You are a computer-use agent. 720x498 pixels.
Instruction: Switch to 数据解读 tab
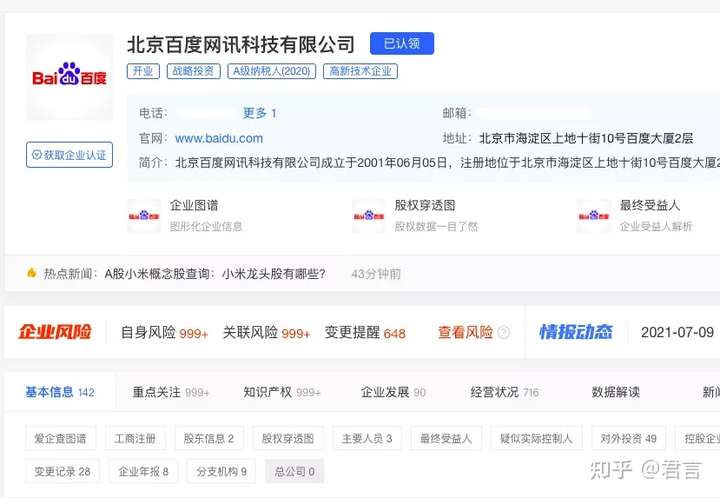click(615, 392)
